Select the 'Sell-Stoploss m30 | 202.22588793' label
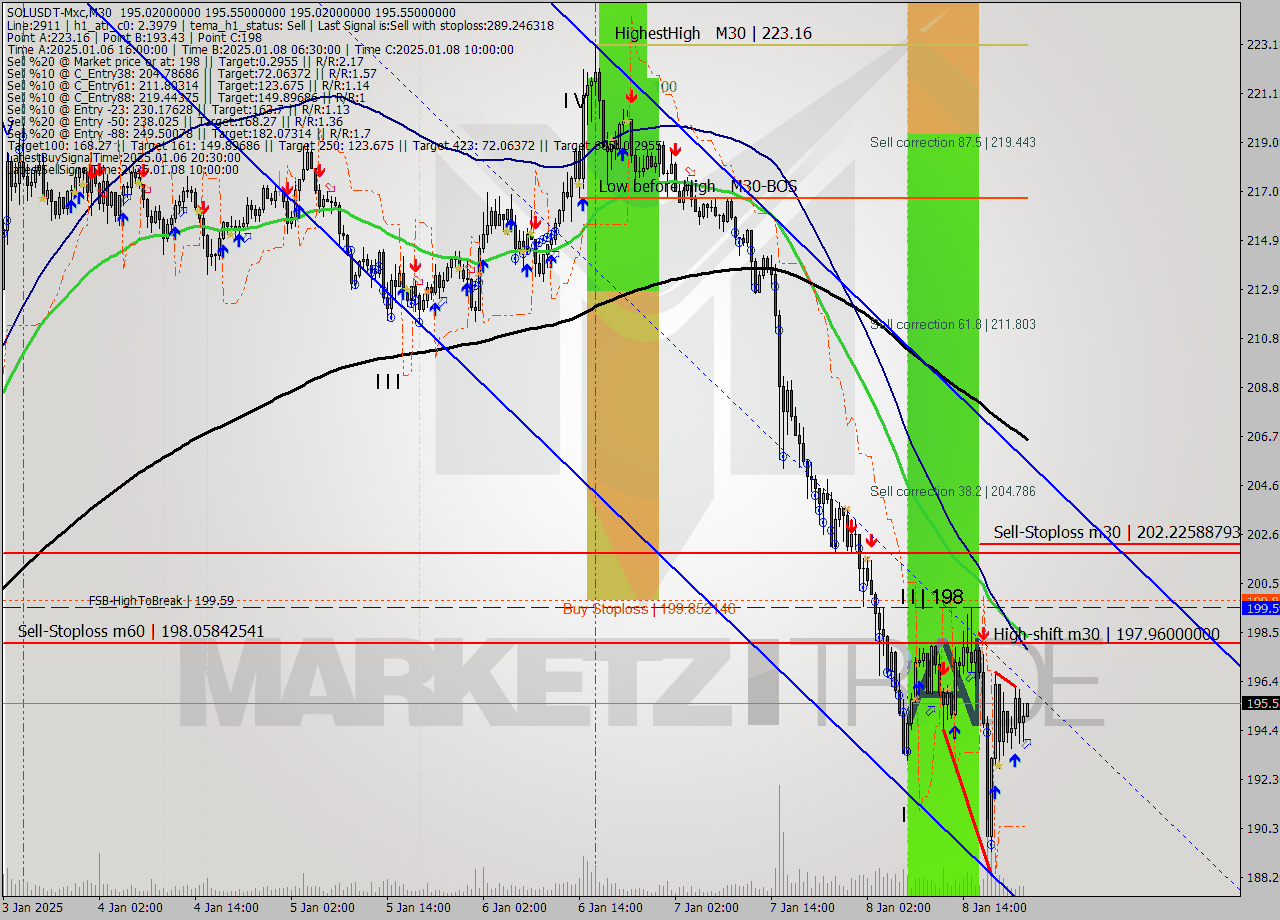This screenshot has width=1280, height=920. click(1117, 532)
